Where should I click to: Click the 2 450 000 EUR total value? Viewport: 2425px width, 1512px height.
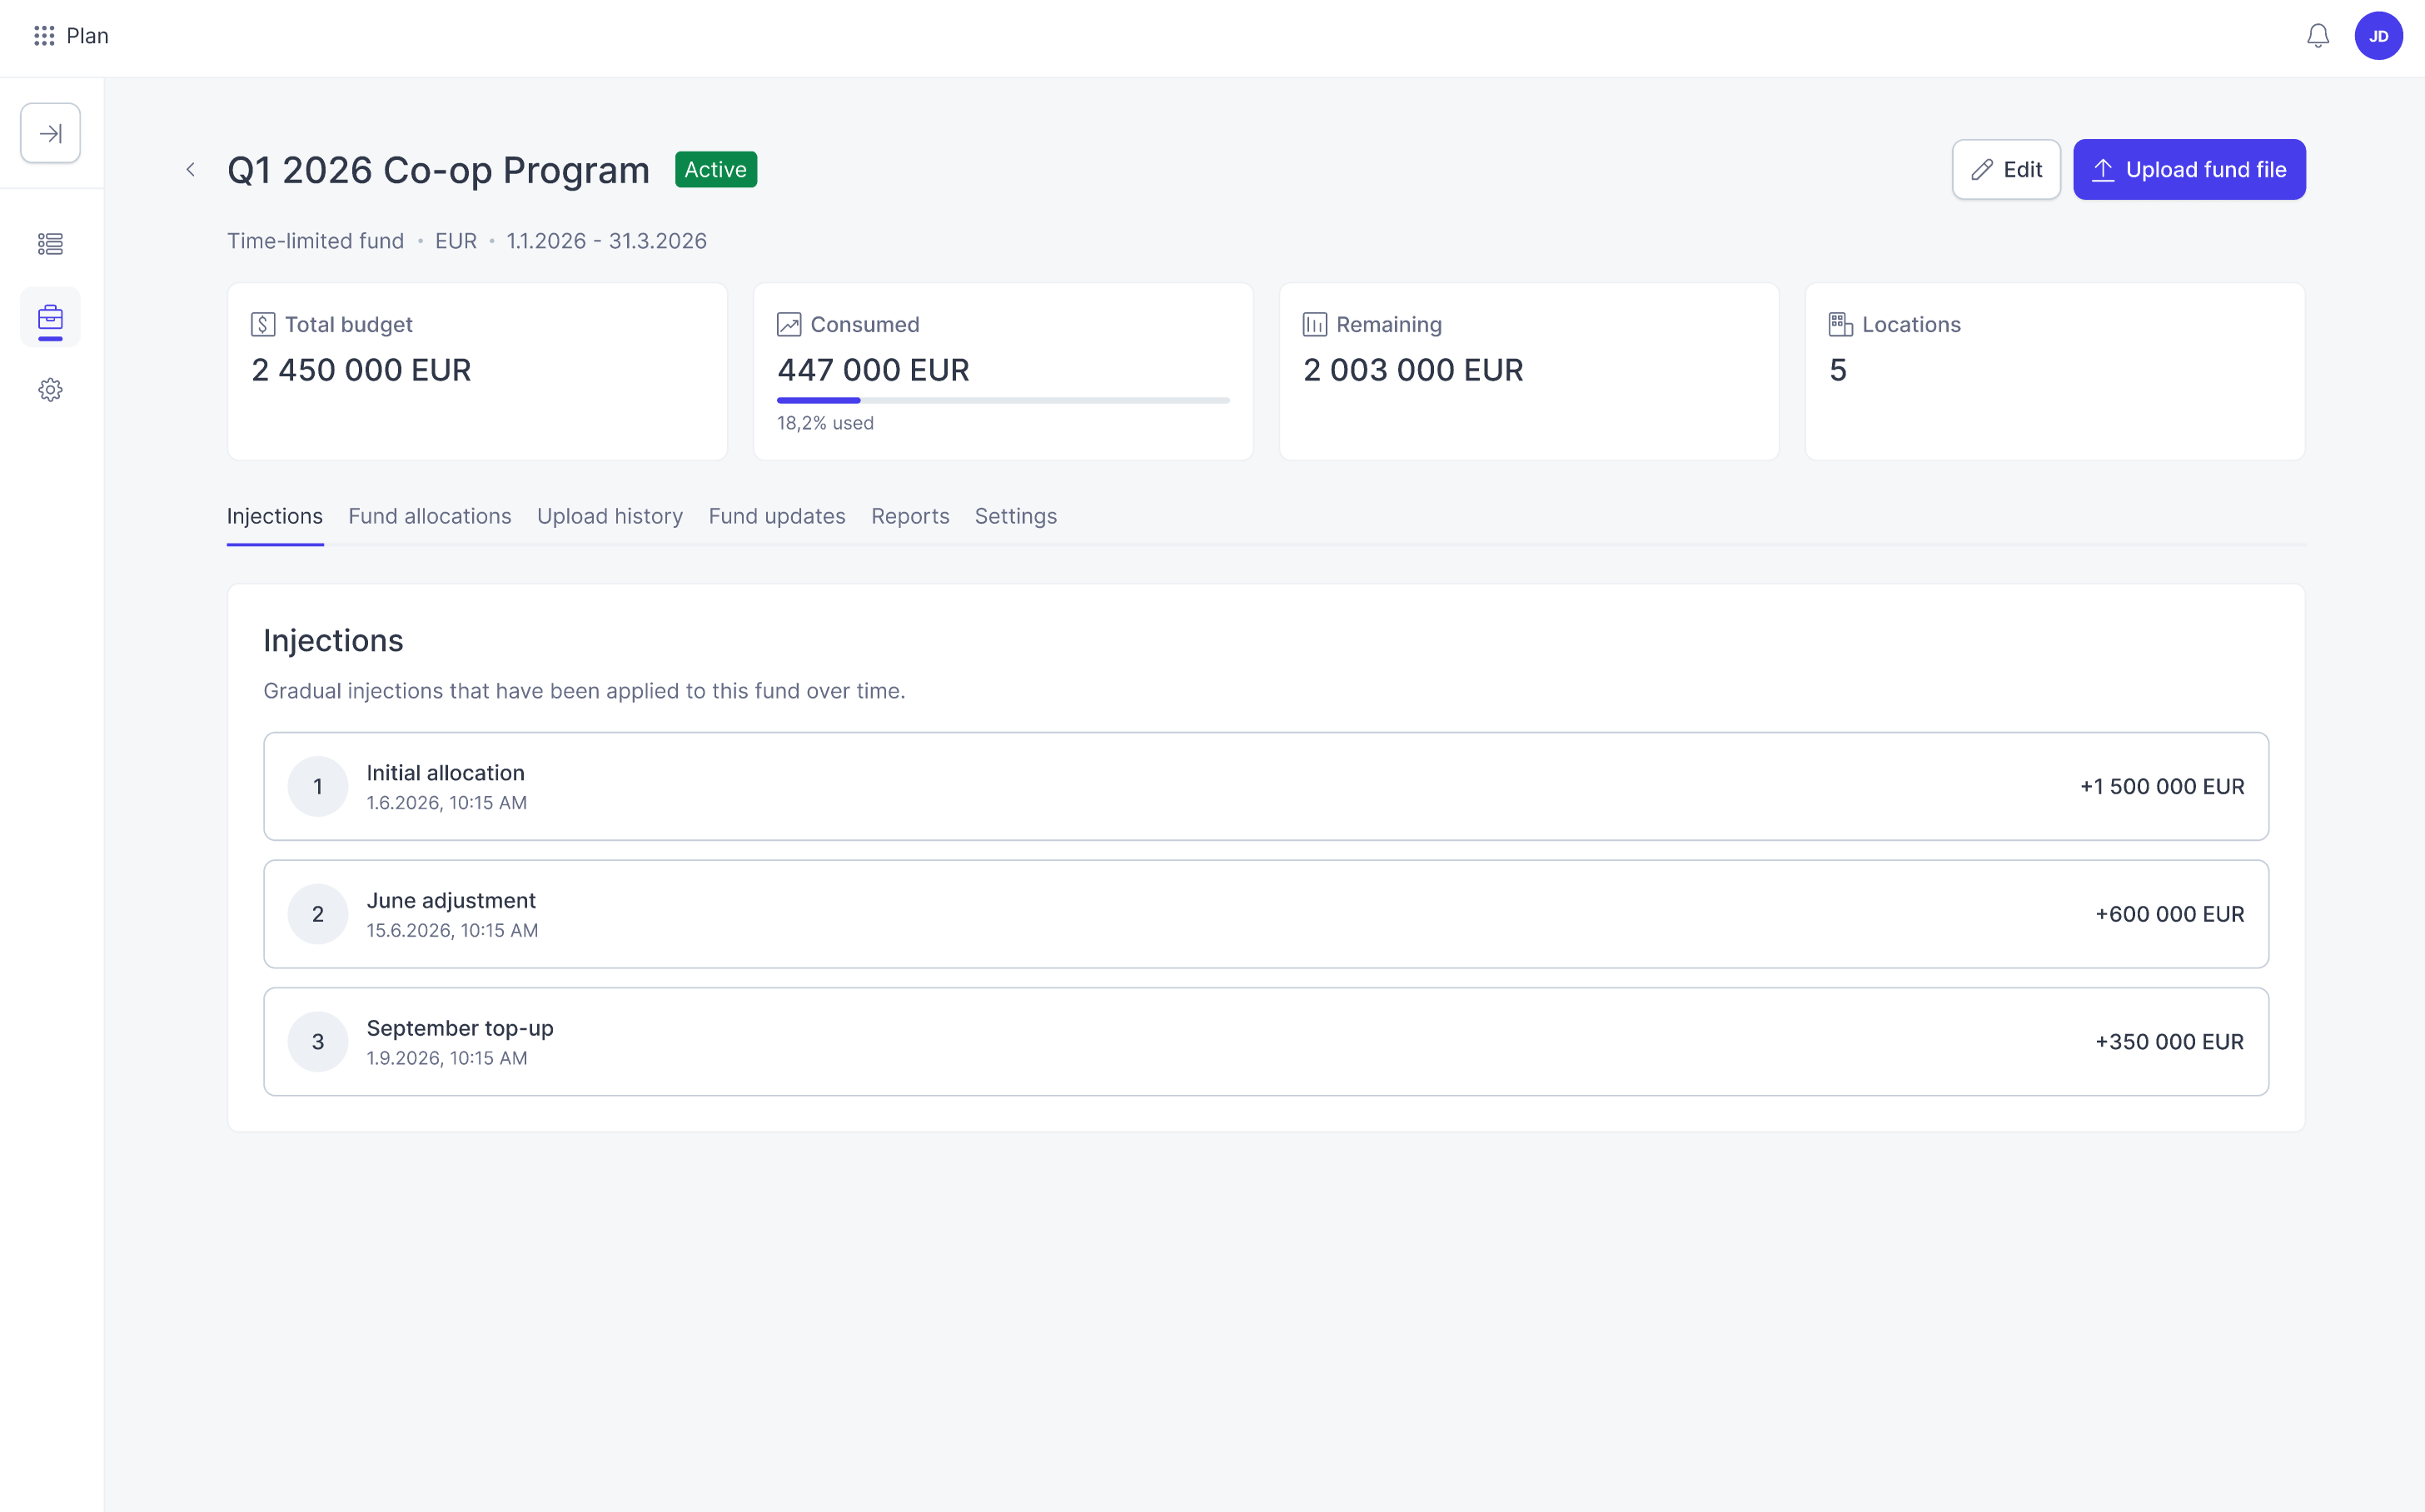pos(361,371)
